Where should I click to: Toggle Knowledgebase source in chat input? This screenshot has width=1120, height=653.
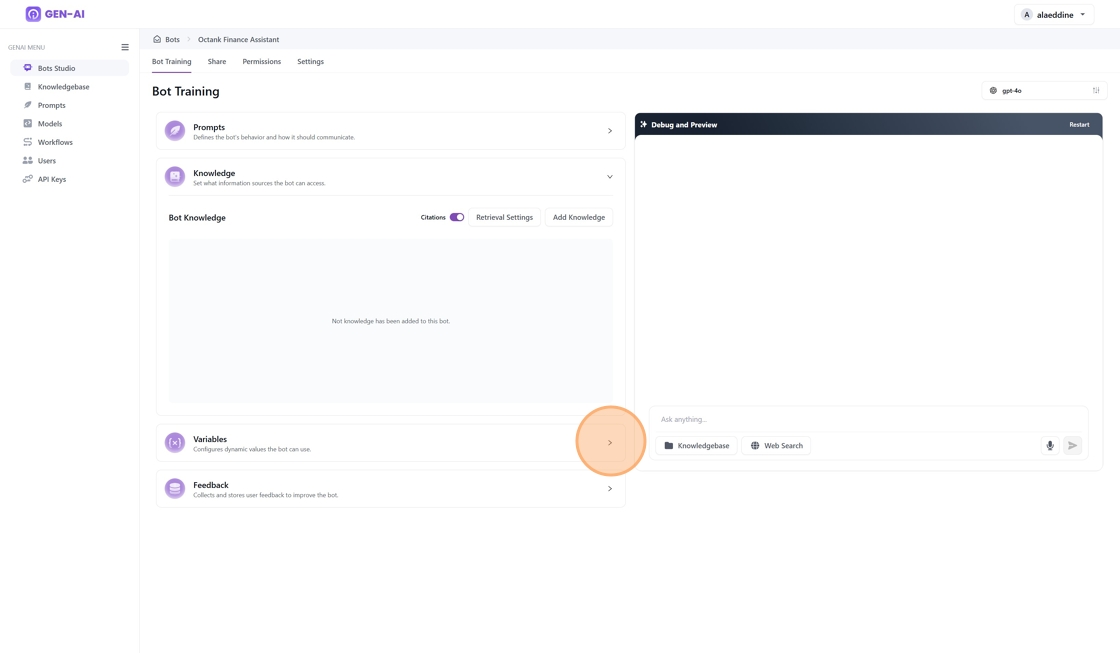(x=697, y=445)
